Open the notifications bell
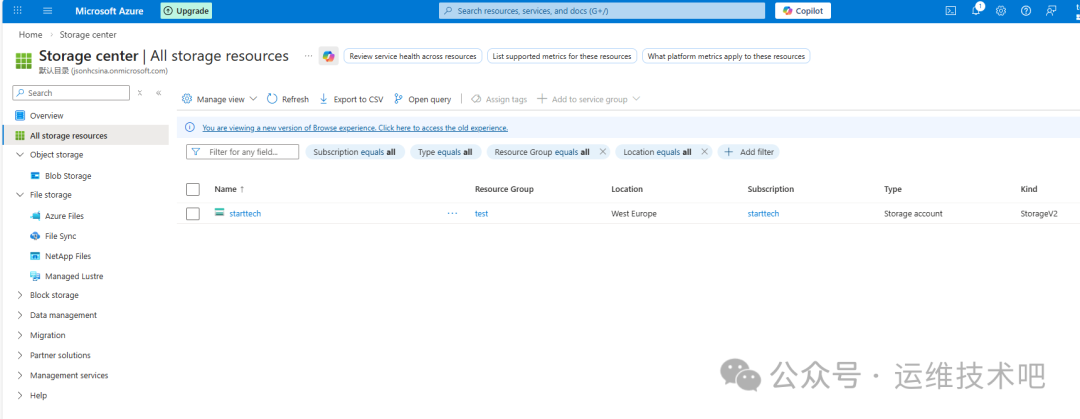 click(x=977, y=10)
